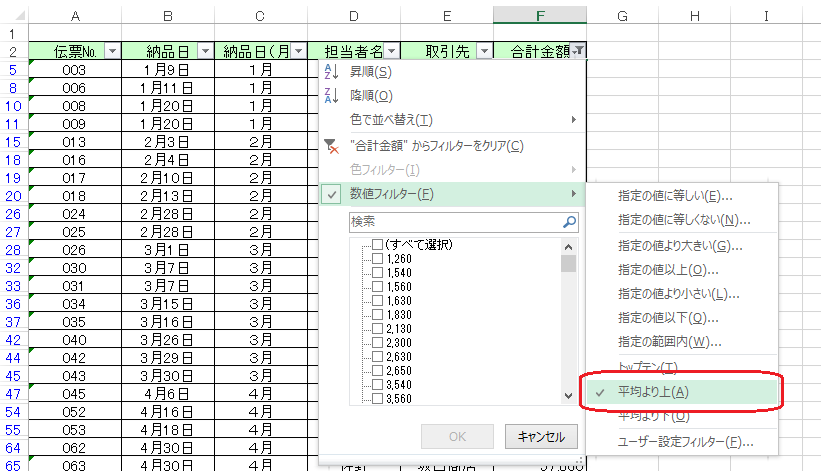Check the 1,540 value checkbox
The width and height of the screenshot is (821, 471).
pos(378,273)
